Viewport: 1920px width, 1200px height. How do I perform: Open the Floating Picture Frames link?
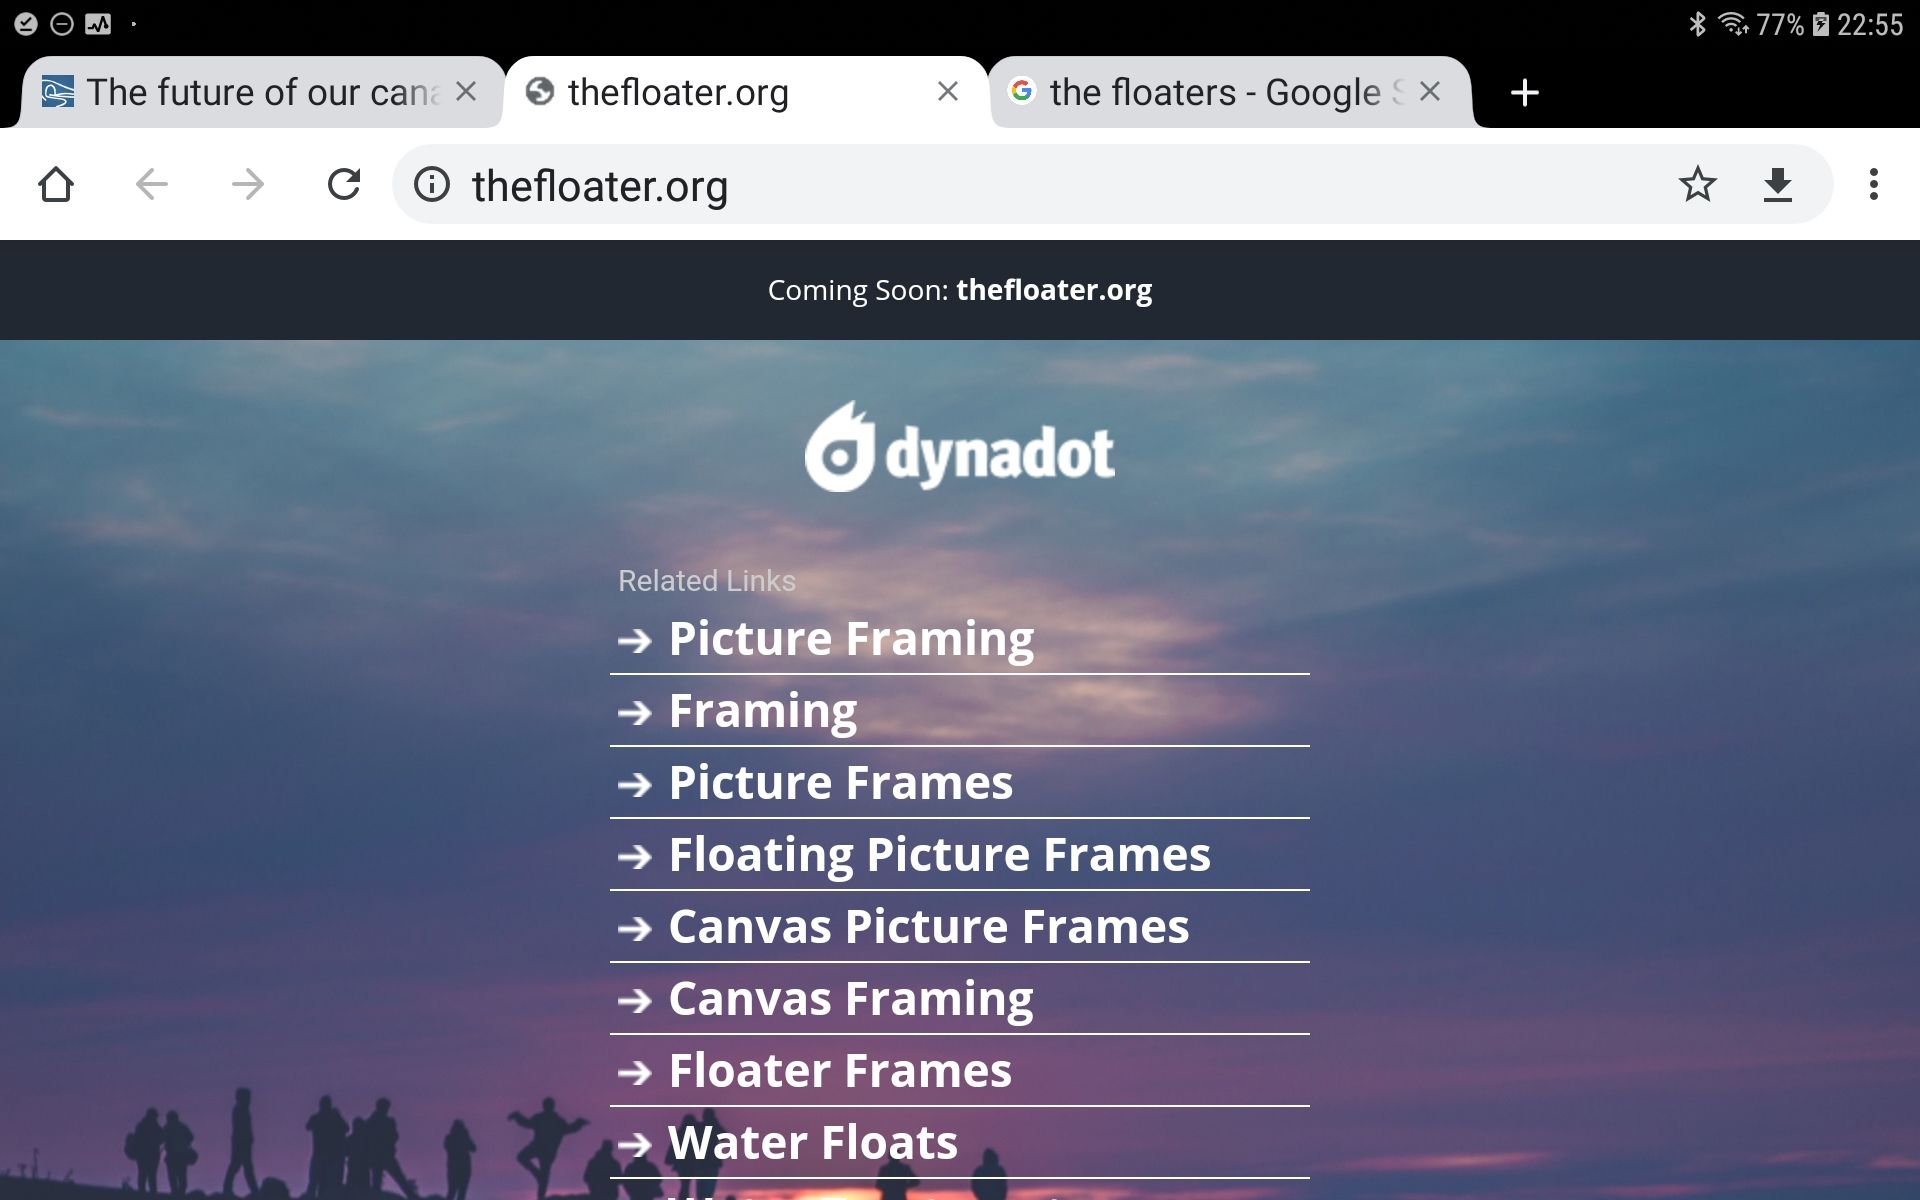point(938,855)
